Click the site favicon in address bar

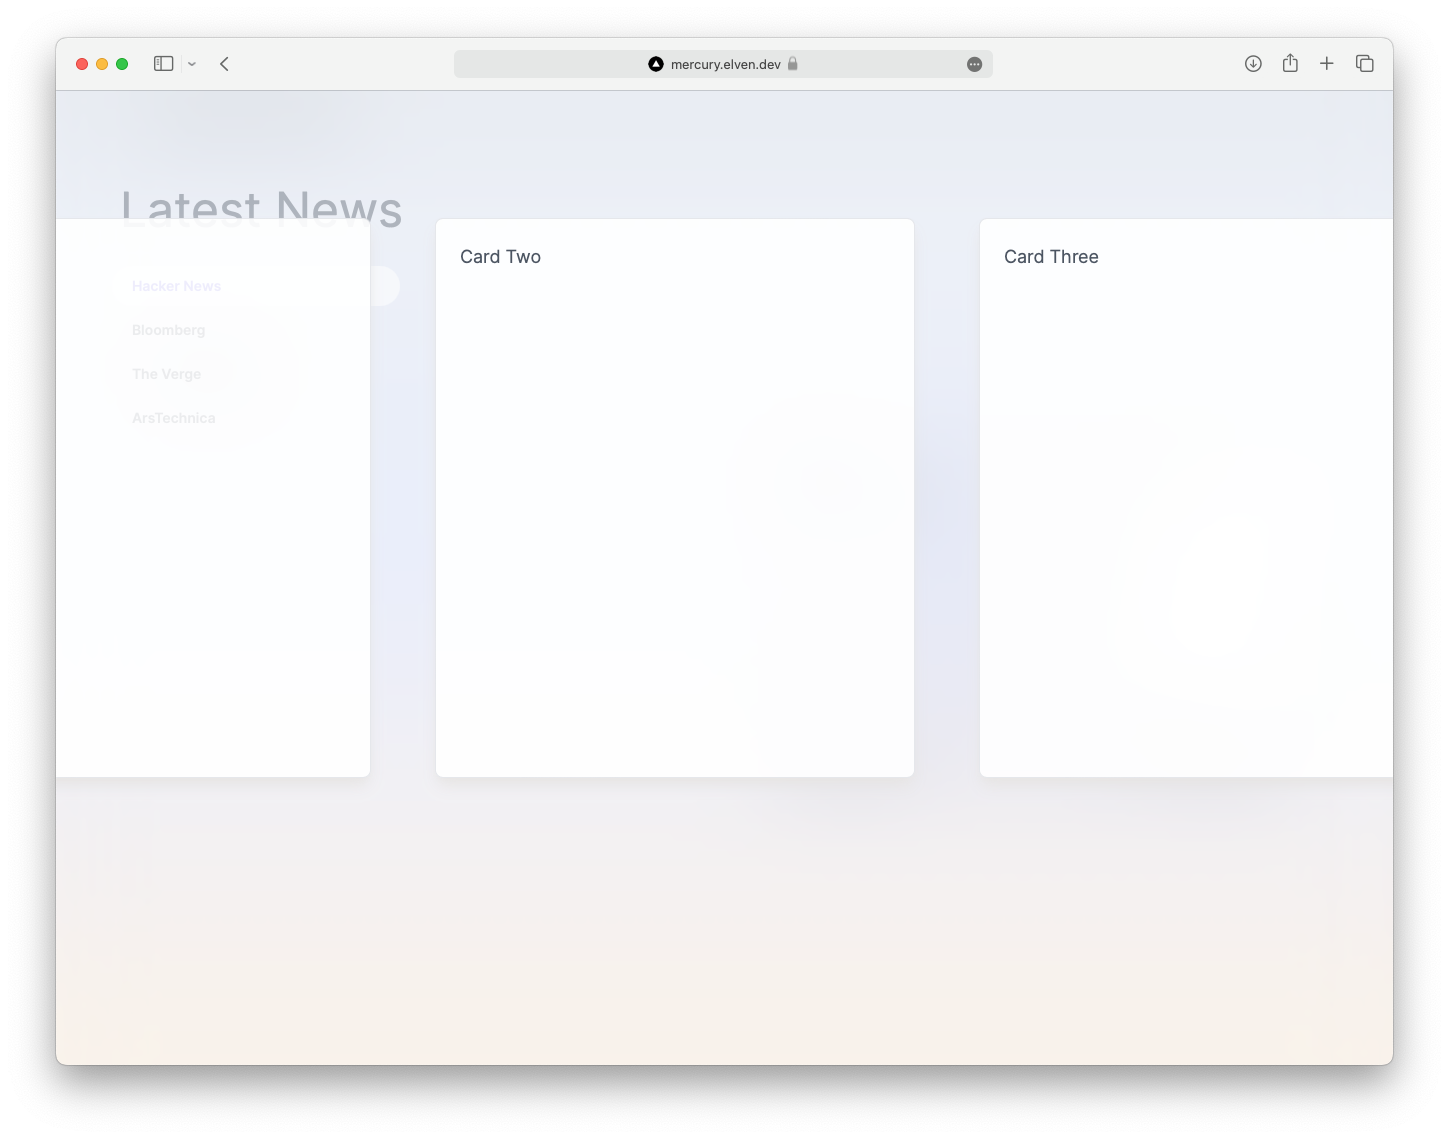coord(656,64)
